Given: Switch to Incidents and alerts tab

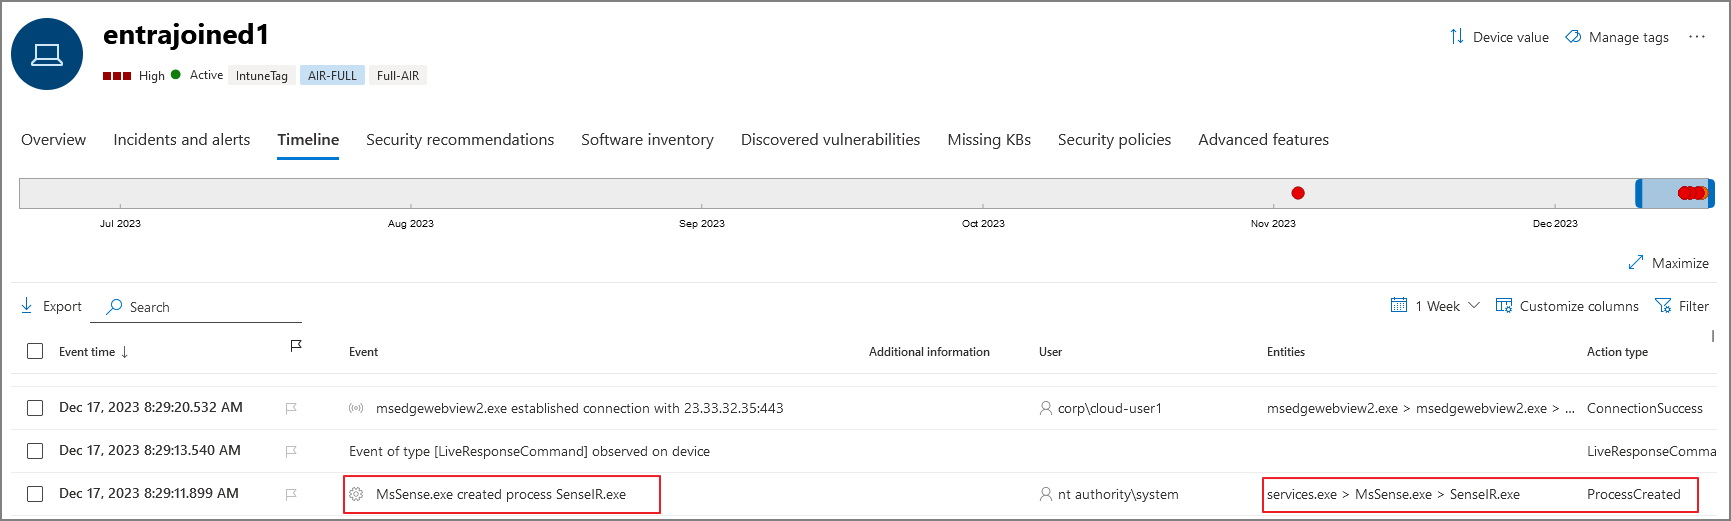Looking at the screenshot, I should [x=182, y=140].
